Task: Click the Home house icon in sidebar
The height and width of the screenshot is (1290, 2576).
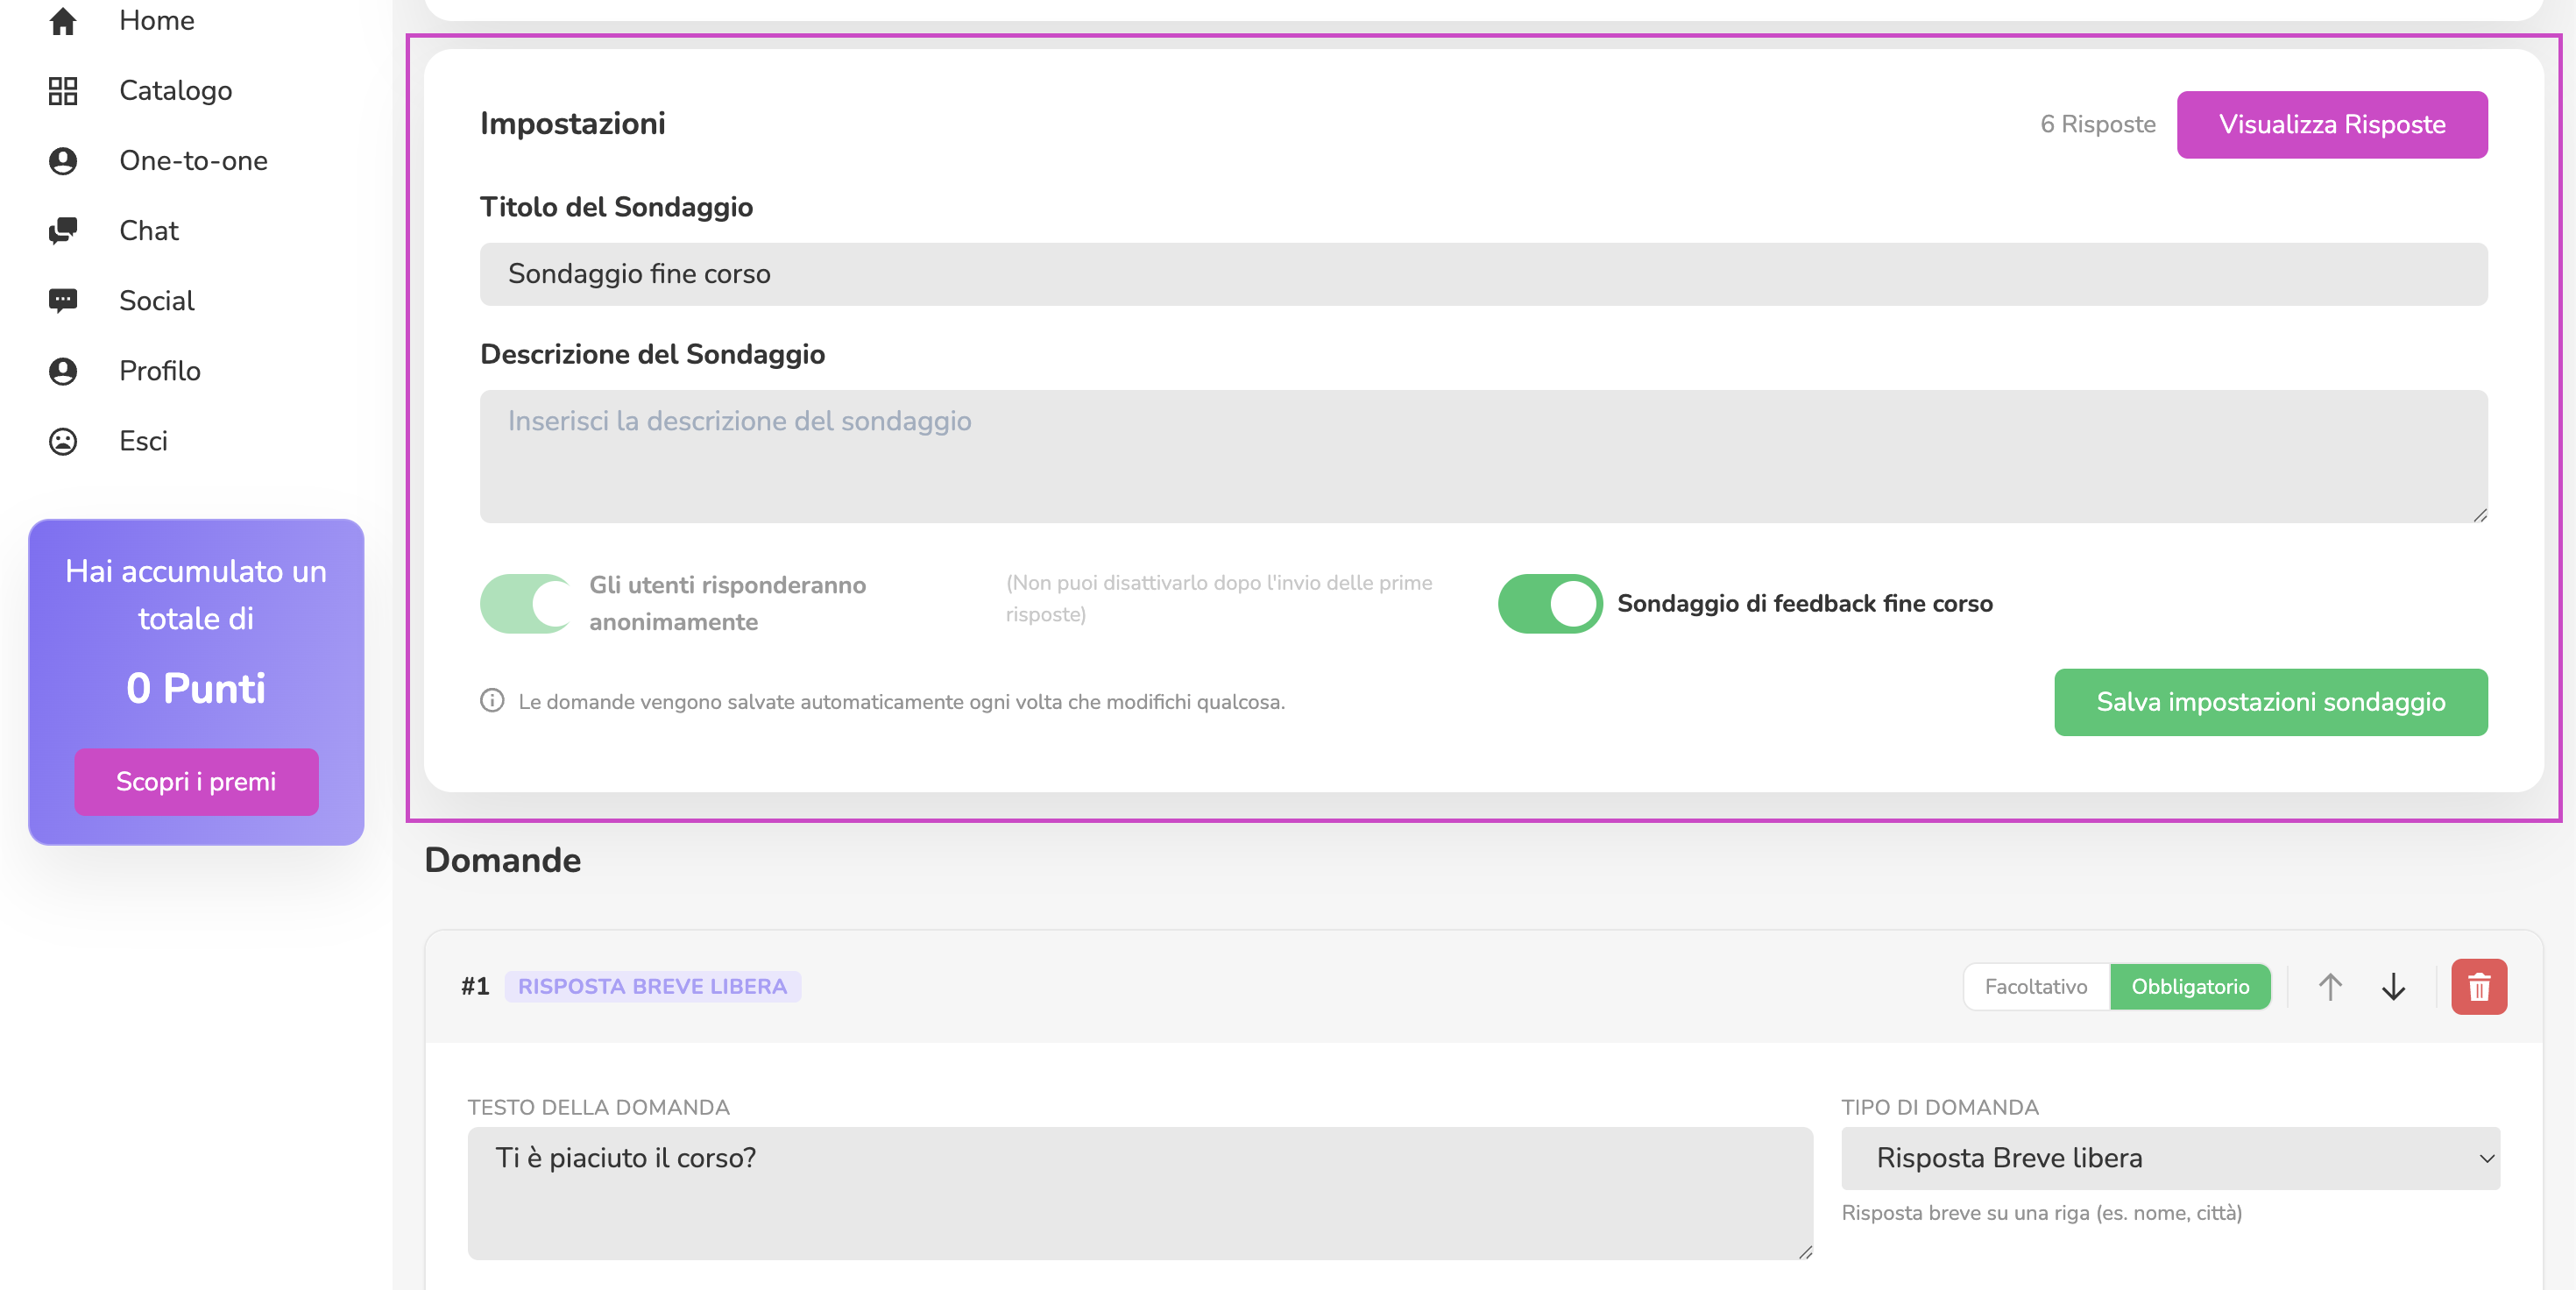Action: point(63,21)
